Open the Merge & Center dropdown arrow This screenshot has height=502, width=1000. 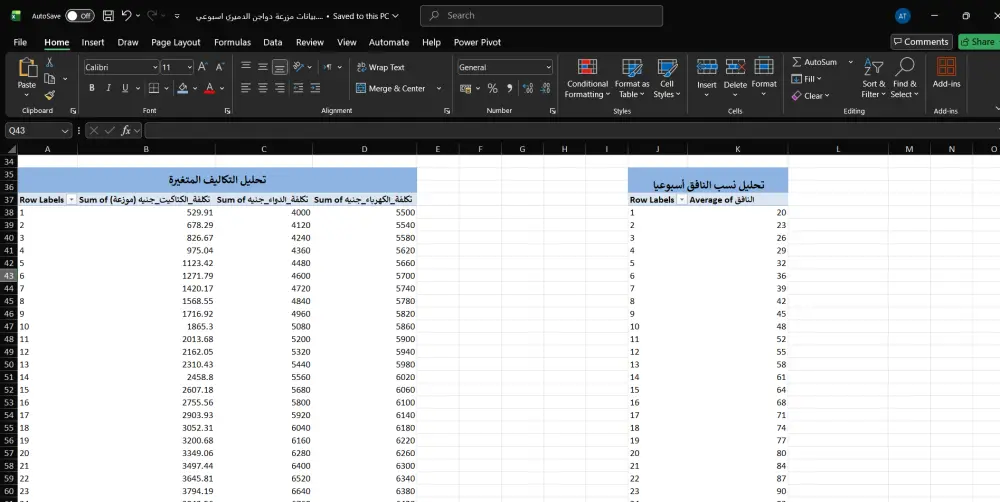point(439,88)
